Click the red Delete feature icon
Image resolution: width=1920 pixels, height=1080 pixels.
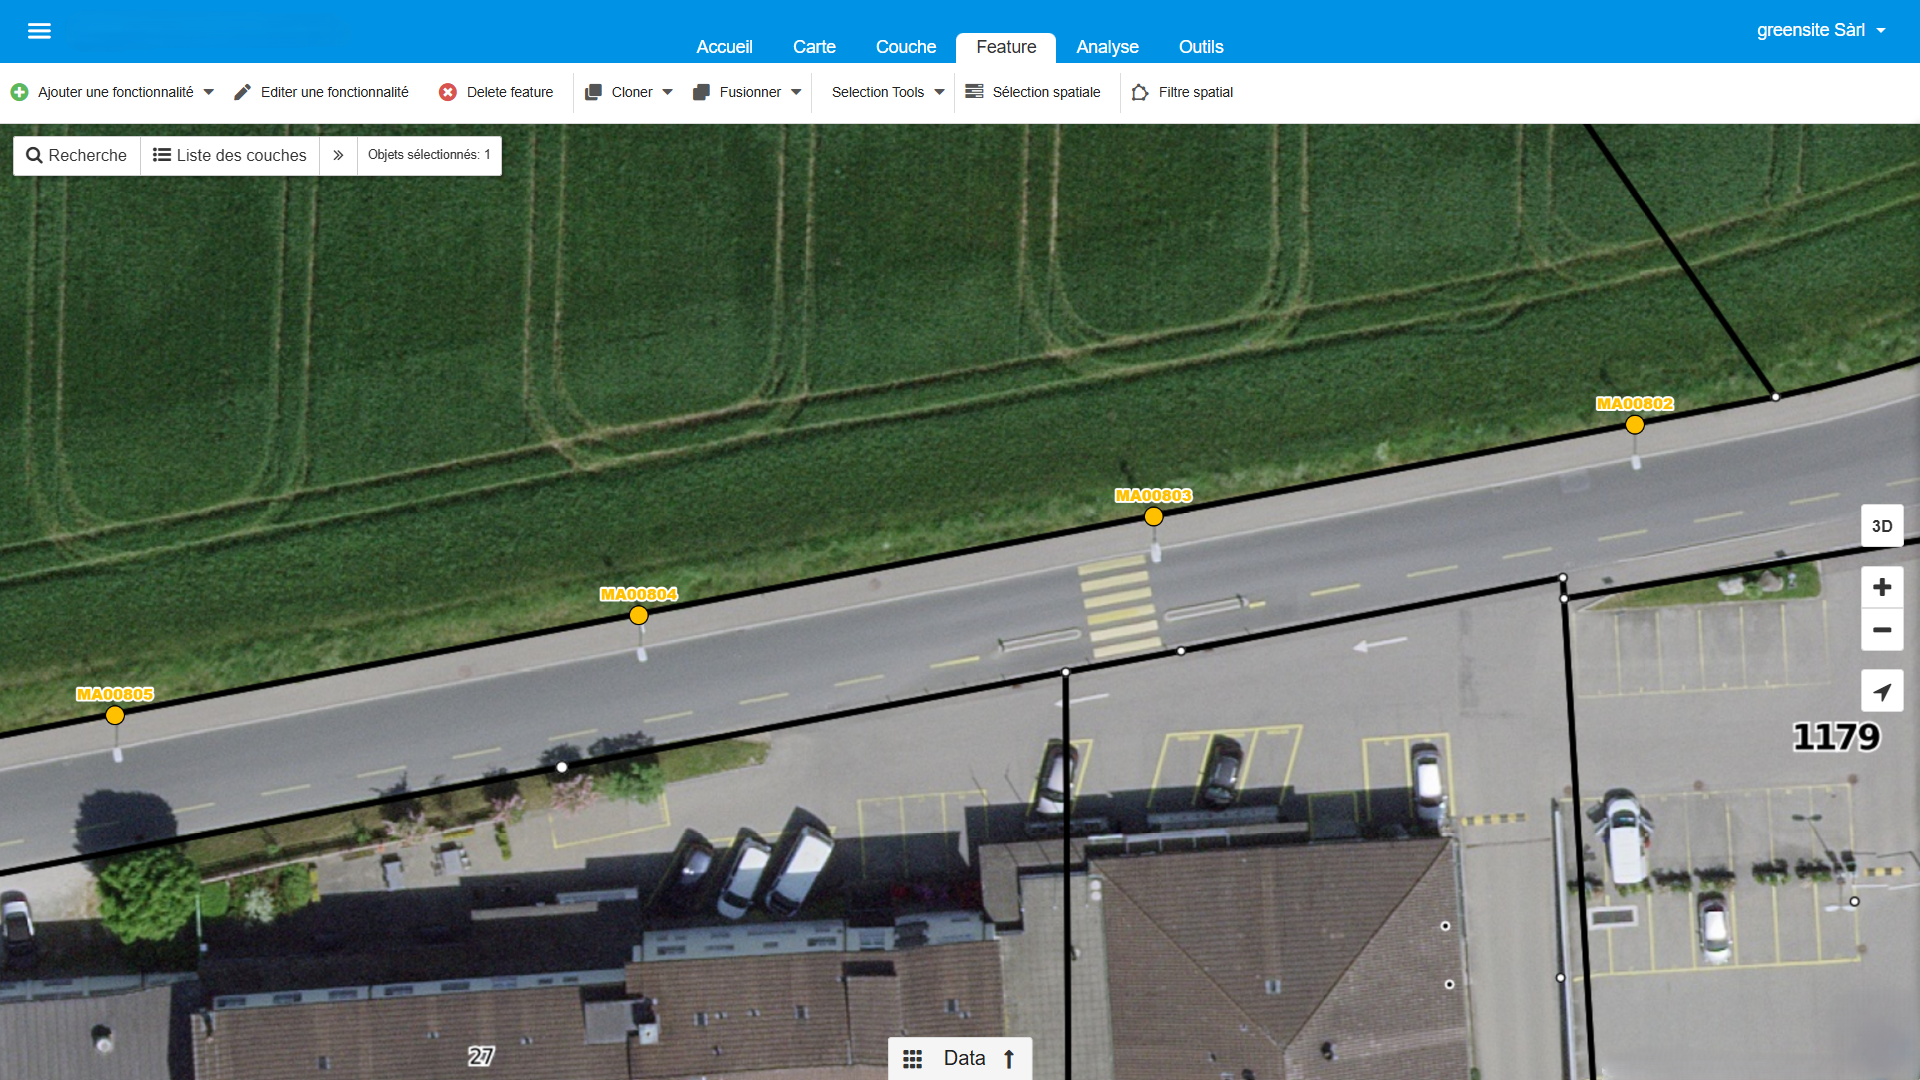click(x=448, y=92)
